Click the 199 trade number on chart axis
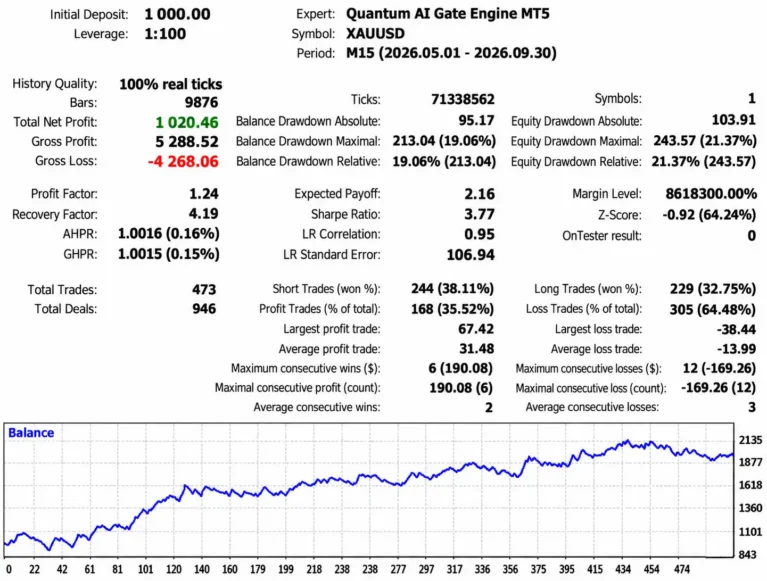This screenshot has width=767, height=581. click(286, 569)
